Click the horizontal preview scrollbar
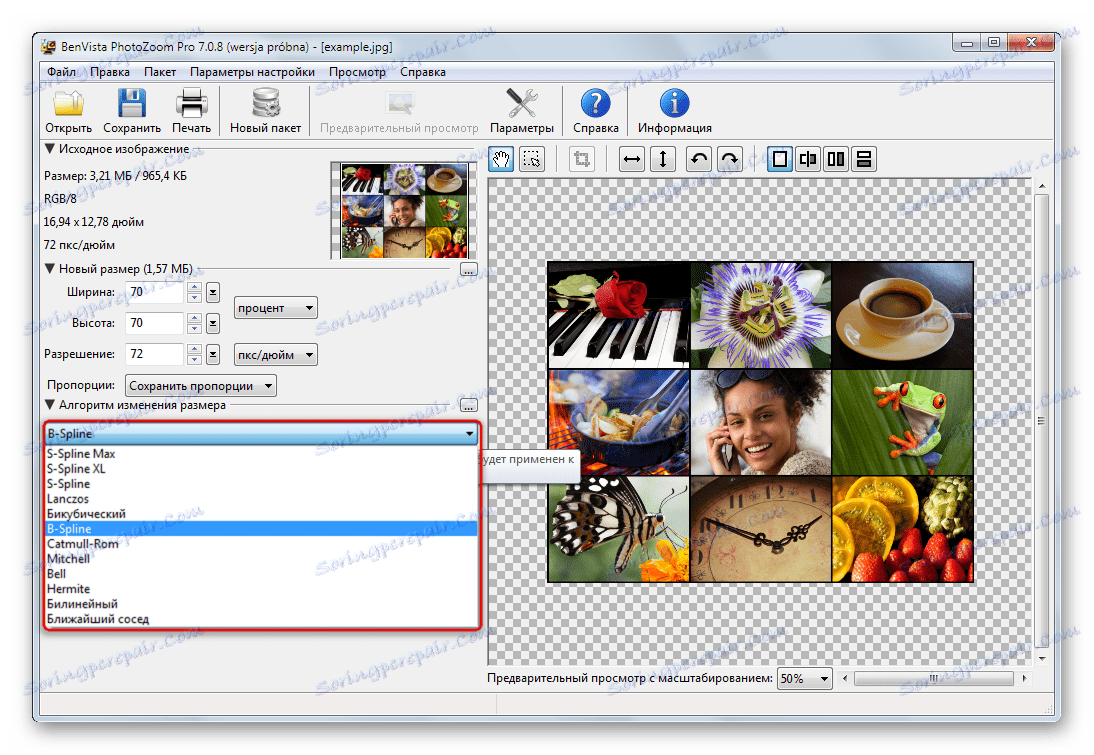The width and height of the screenshot is (1094, 755). pyautogui.click(x=934, y=678)
